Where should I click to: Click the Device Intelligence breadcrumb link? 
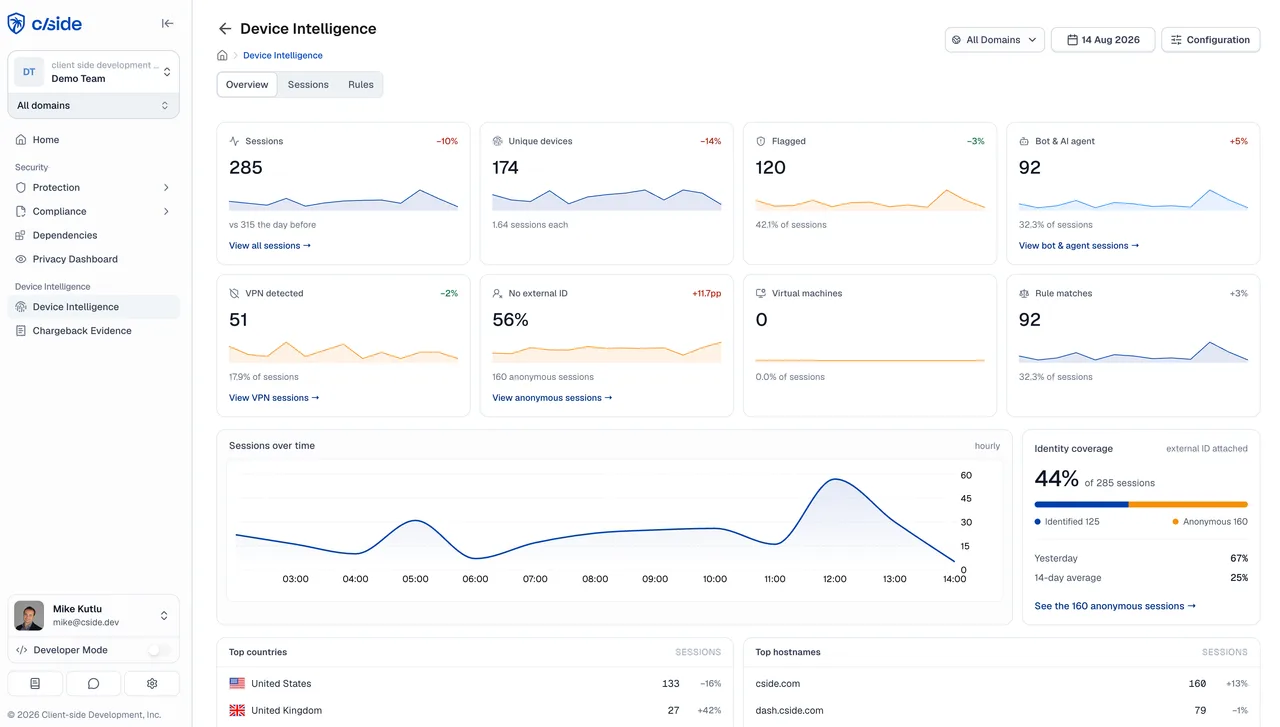point(283,55)
